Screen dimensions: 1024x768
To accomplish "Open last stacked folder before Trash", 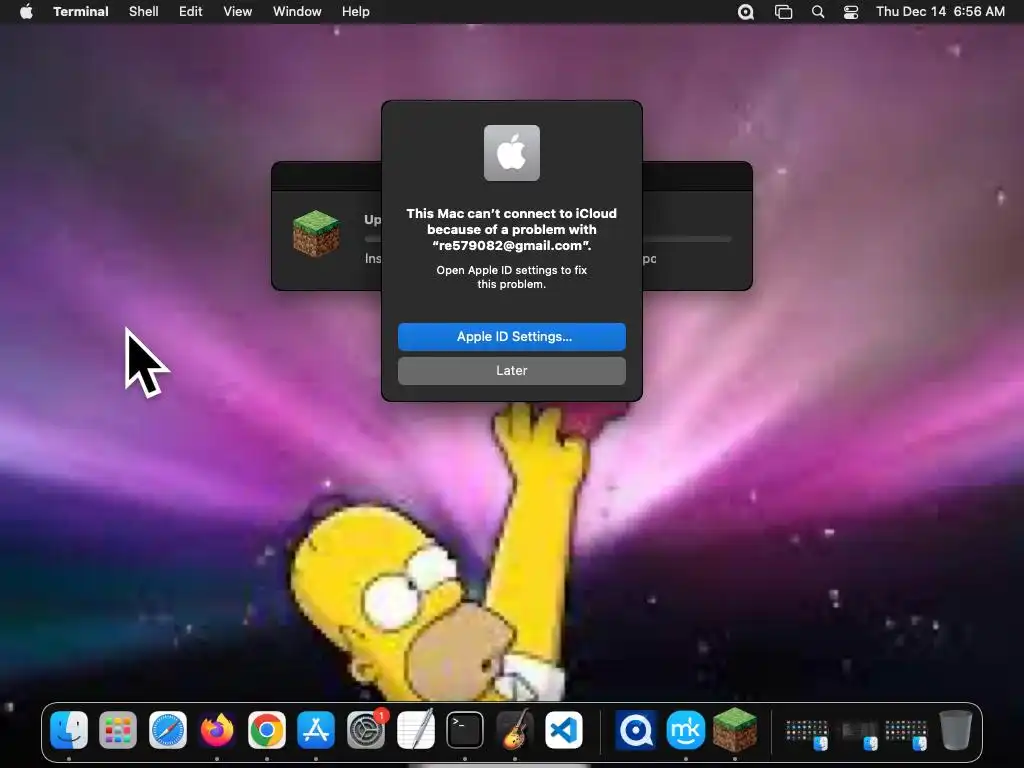I will coord(906,733).
